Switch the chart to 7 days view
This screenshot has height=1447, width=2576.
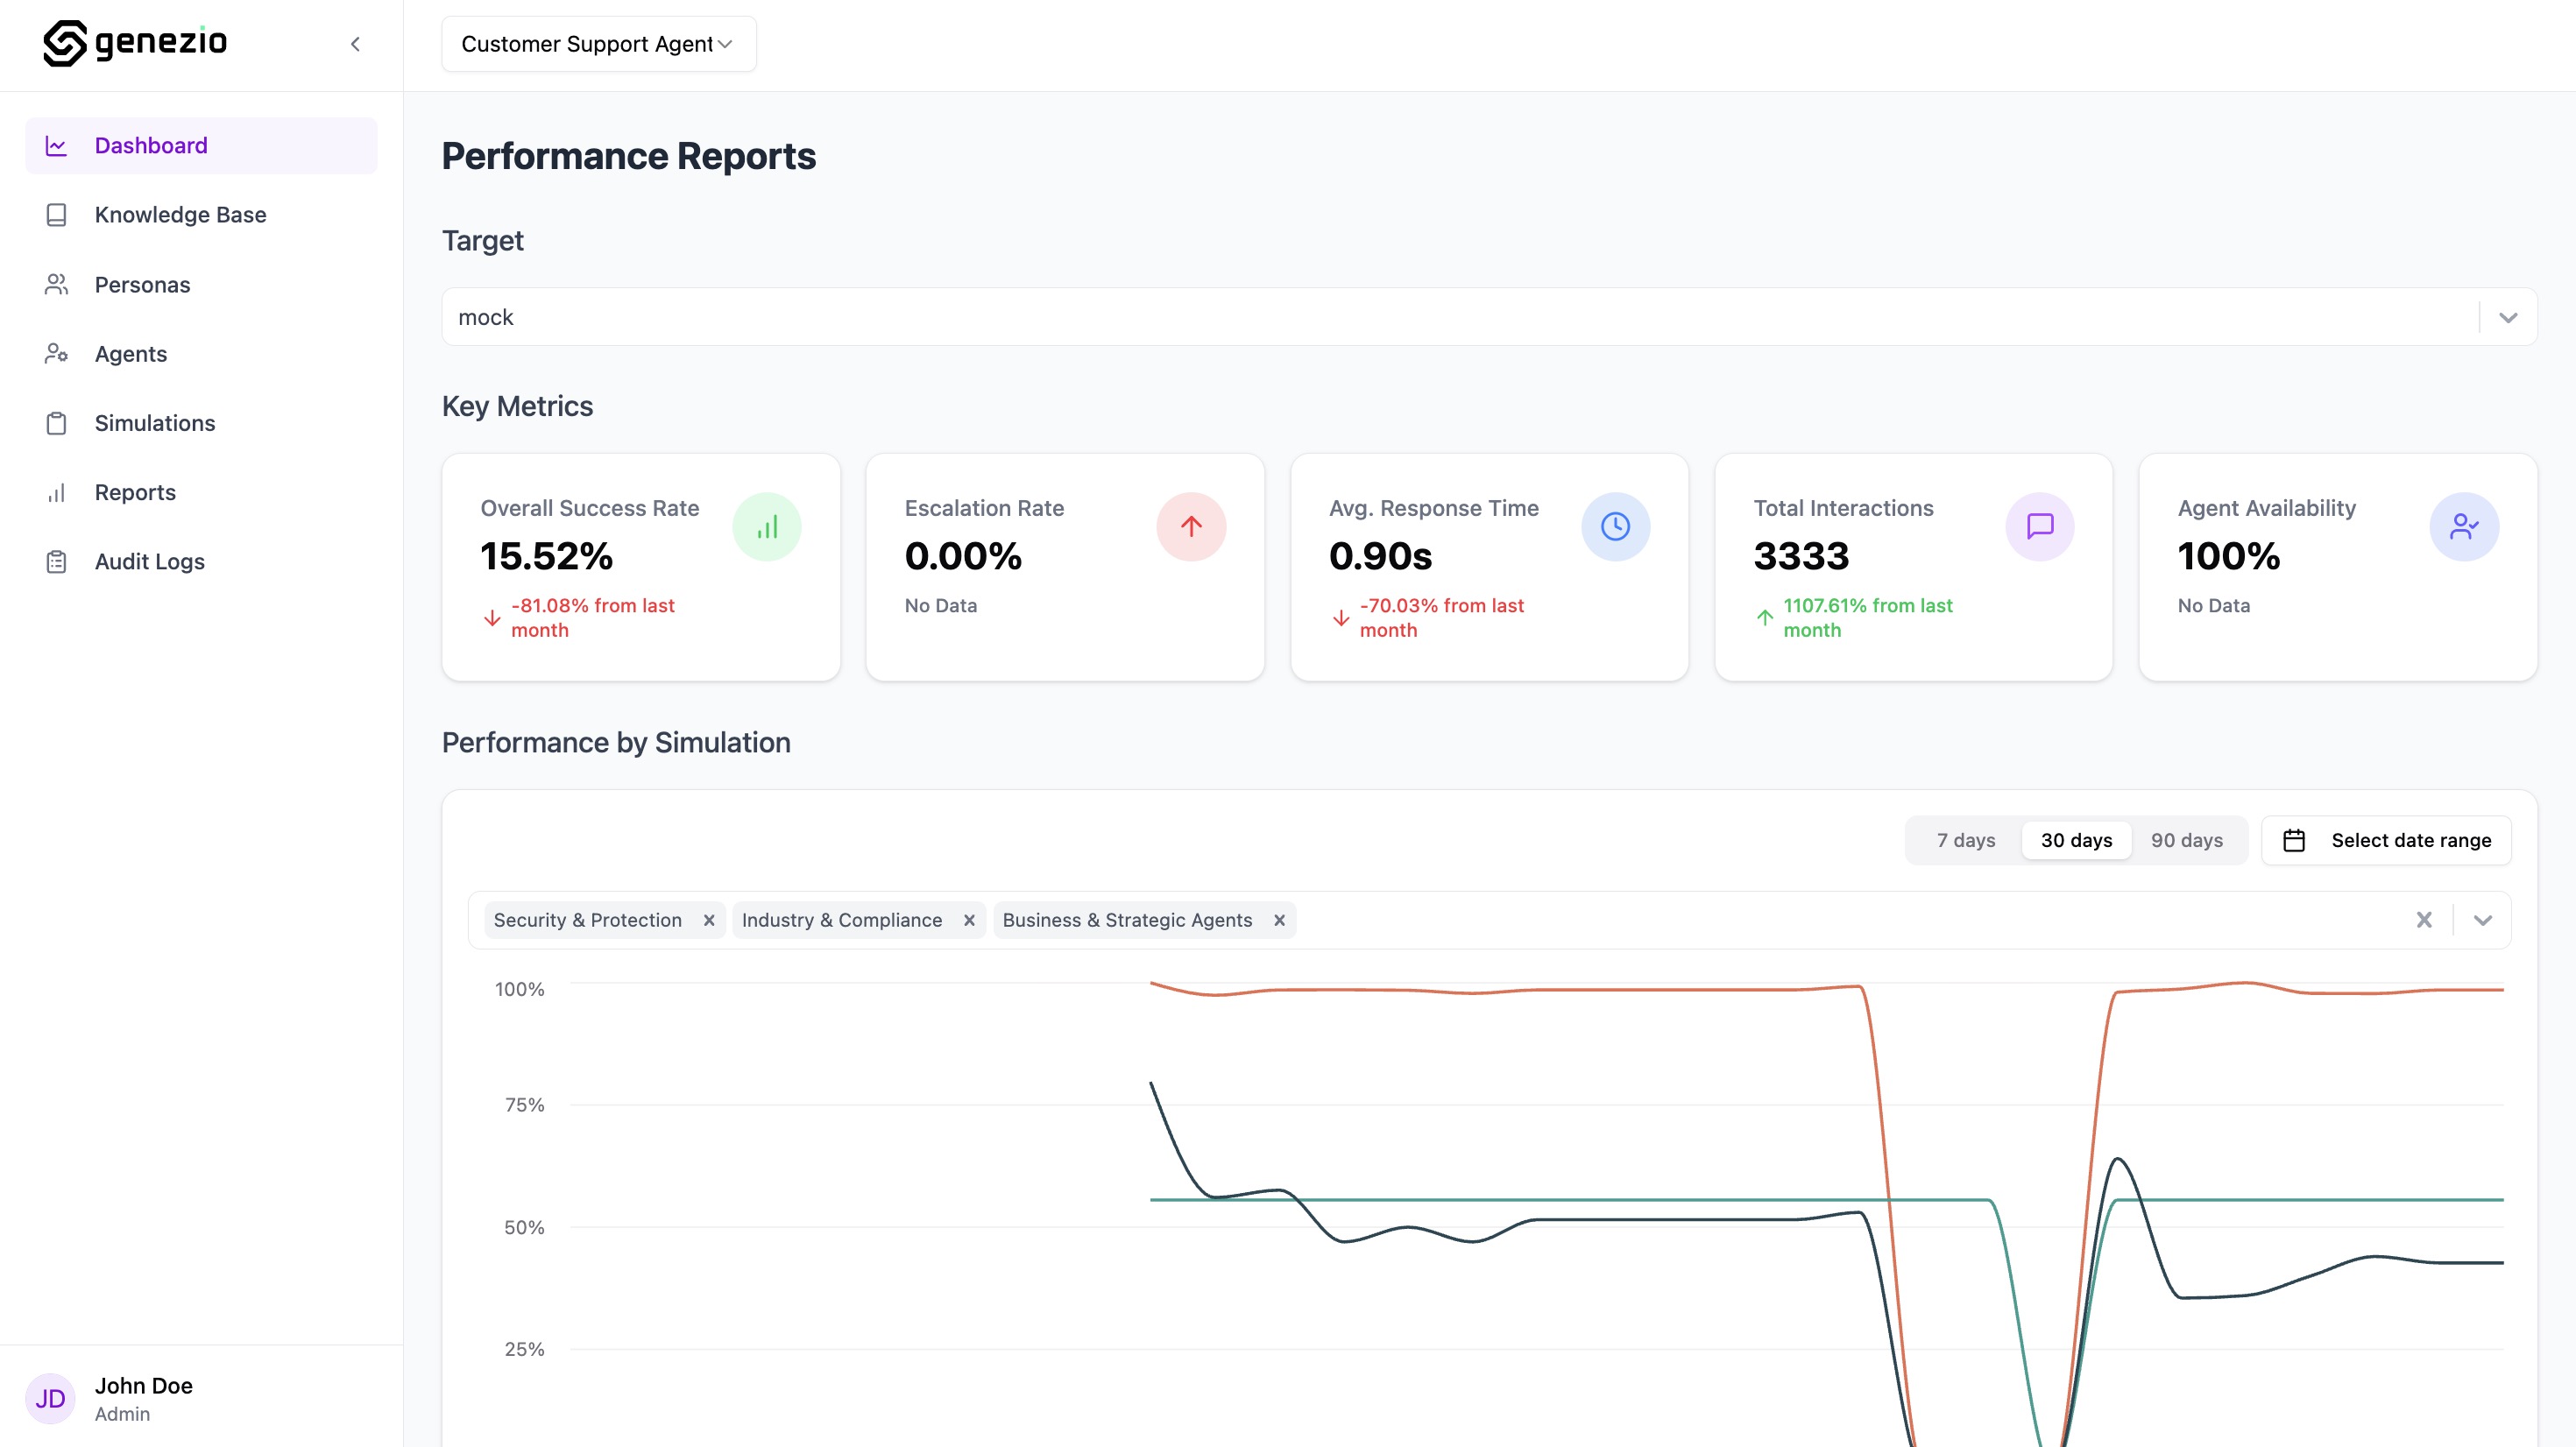pos(1964,840)
